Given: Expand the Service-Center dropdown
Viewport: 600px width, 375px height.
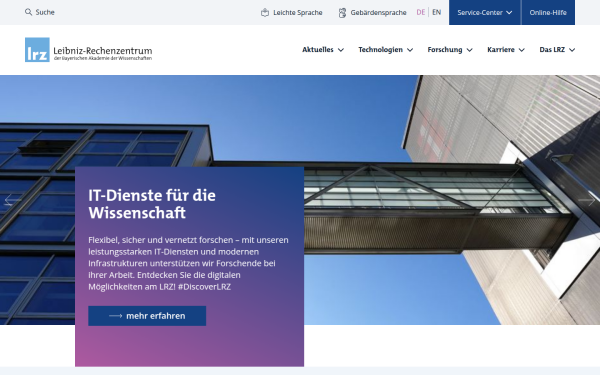Looking at the screenshot, I should [x=484, y=13].
